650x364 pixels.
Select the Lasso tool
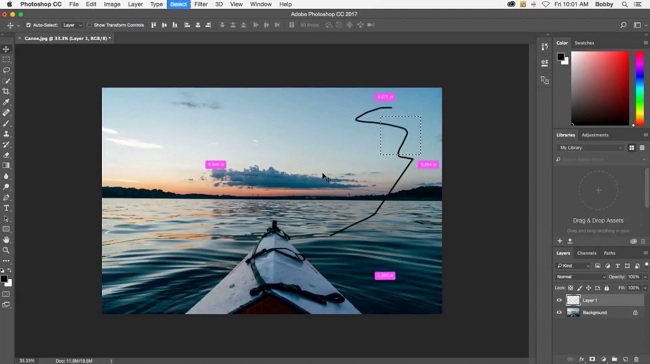6,70
